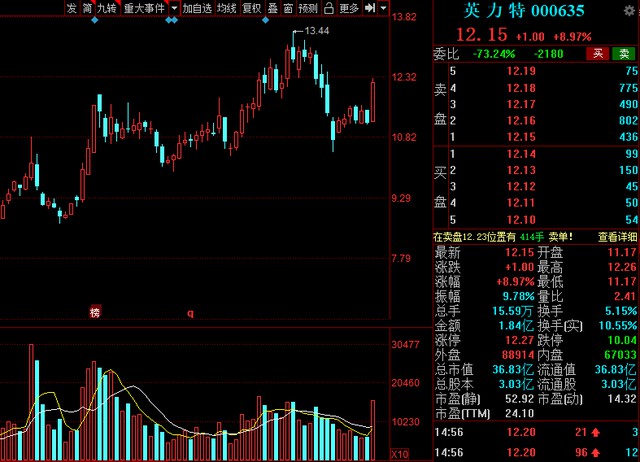Click the arrow-to-bar icon in toolbar
The image size is (640, 462).
pyautogui.click(x=370, y=8)
